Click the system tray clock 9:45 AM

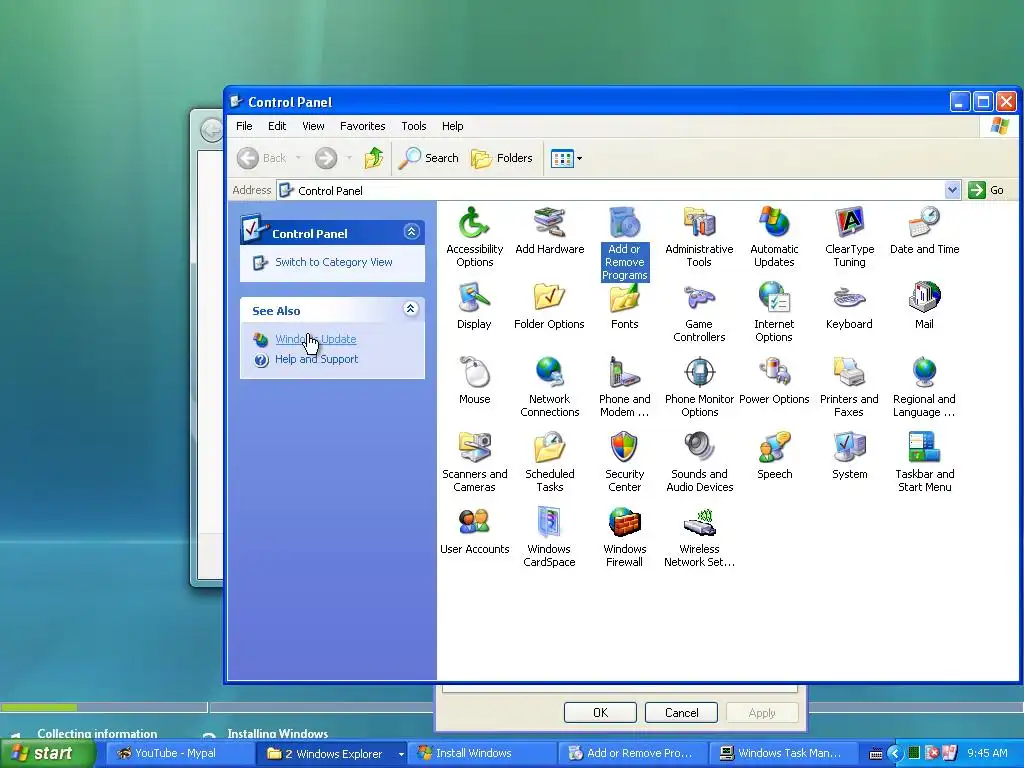[x=987, y=753]
